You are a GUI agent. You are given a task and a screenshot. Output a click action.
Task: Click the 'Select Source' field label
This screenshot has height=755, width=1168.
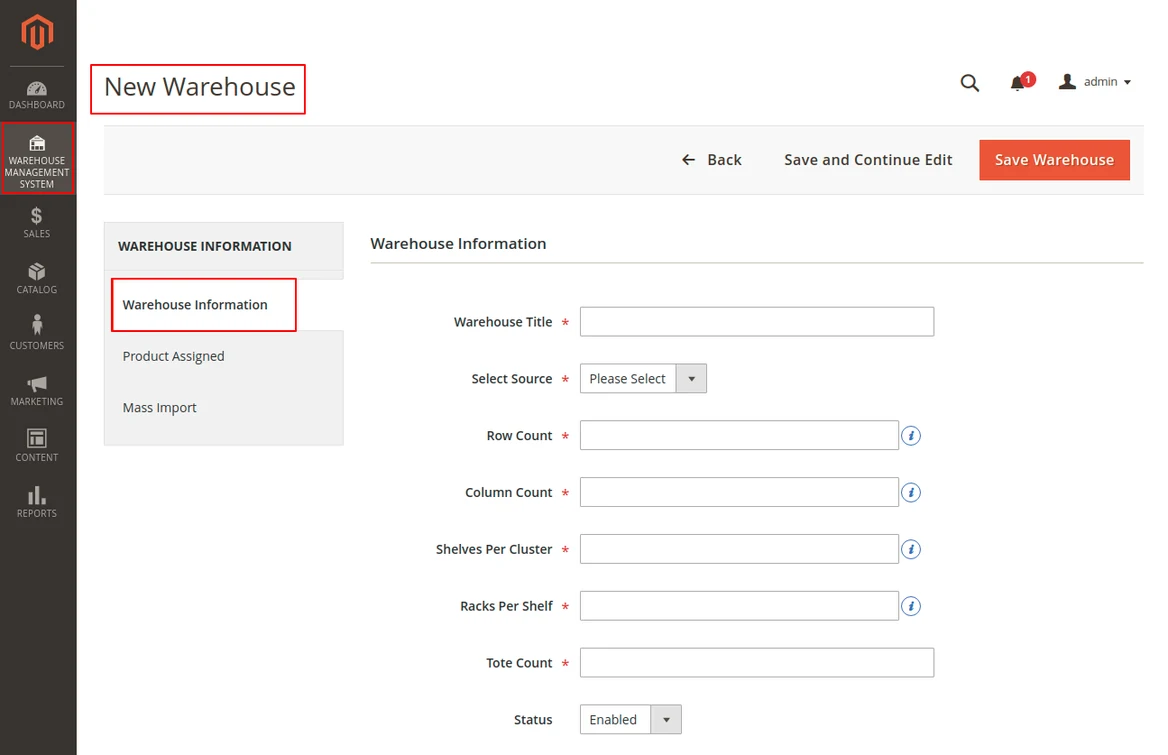512,379
